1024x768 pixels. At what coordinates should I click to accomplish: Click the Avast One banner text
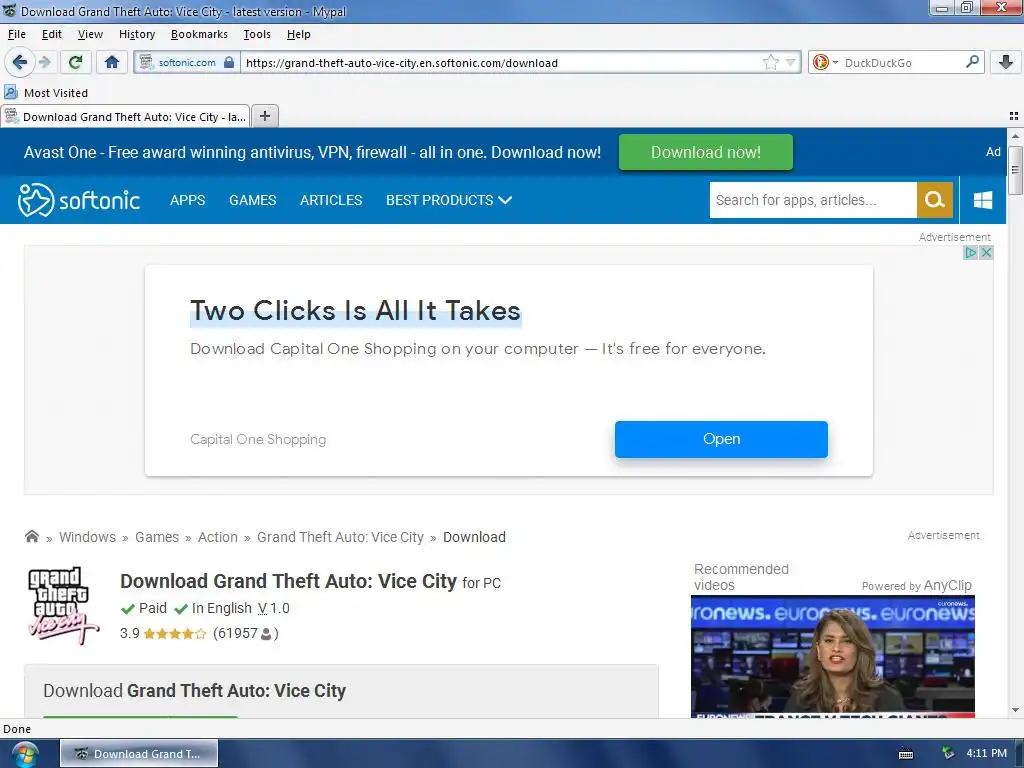[x=312, y=152]
